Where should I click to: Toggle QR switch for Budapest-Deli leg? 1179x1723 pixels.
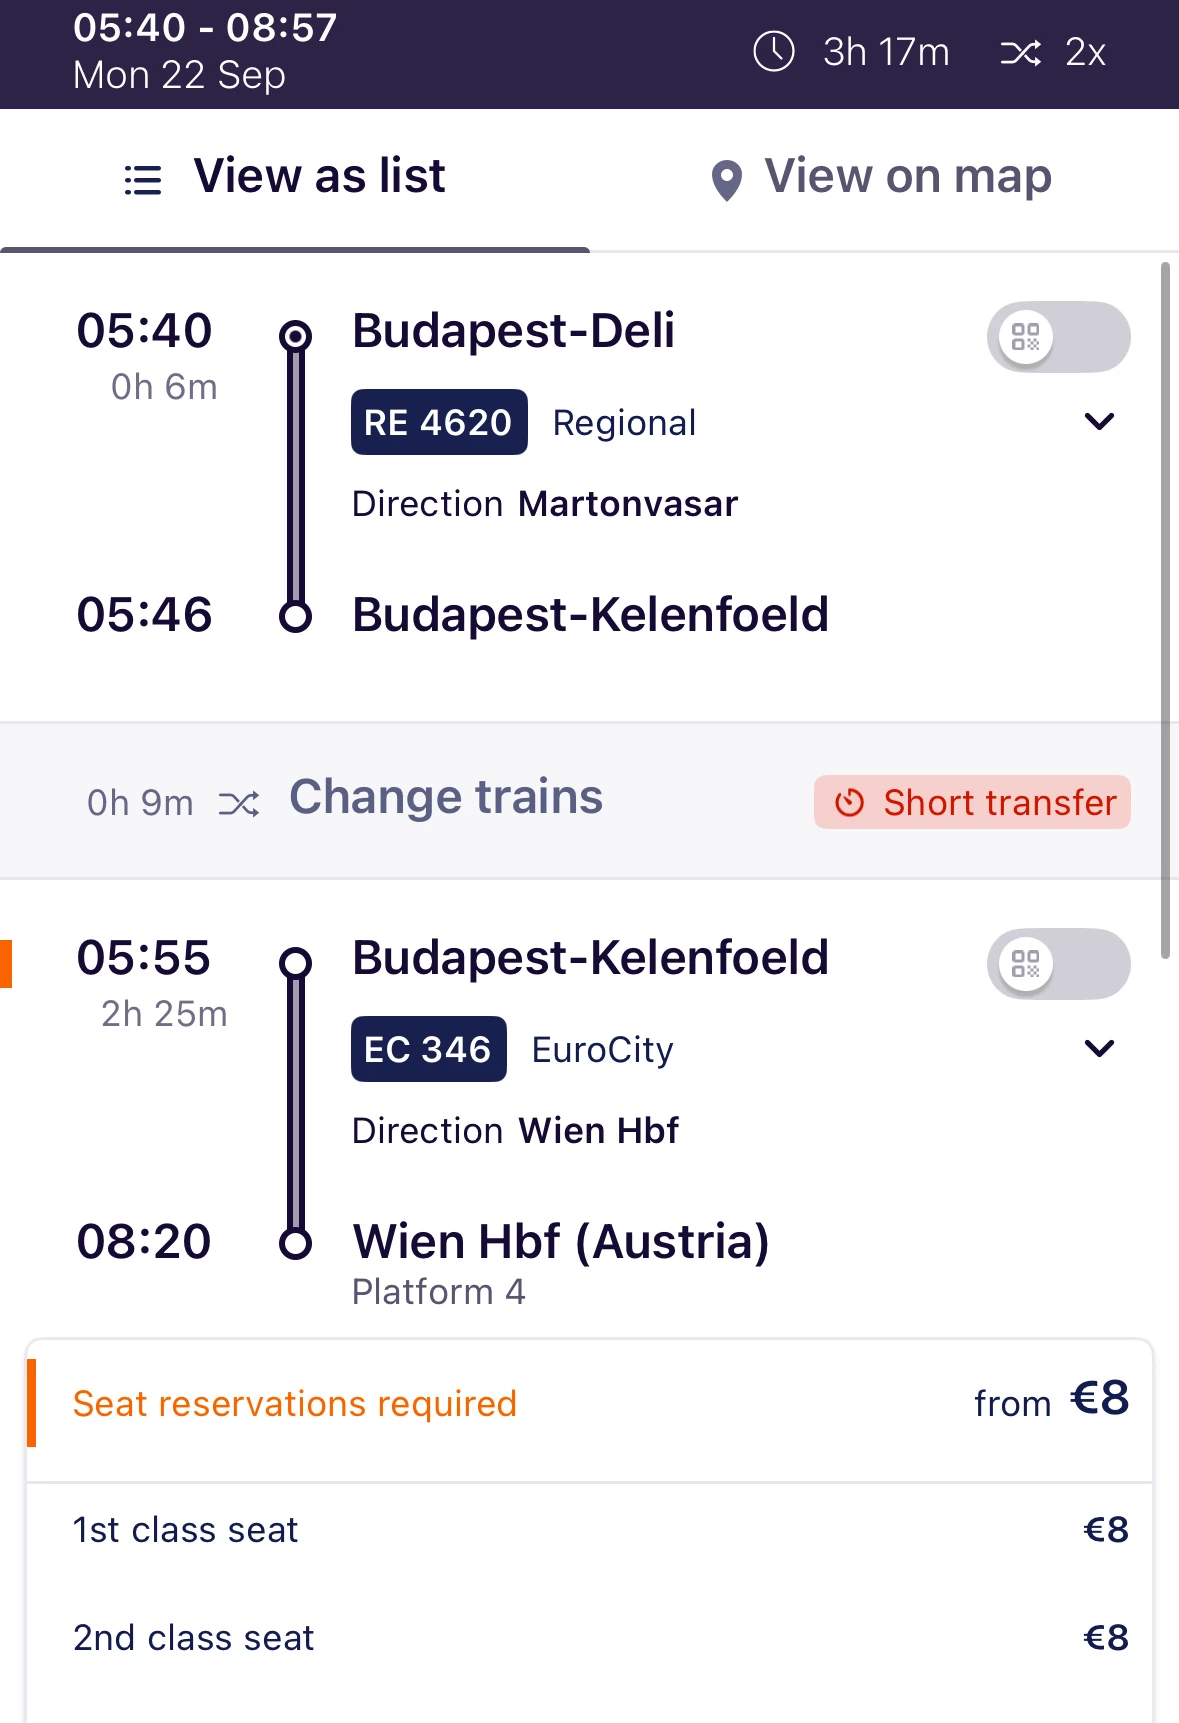click(x=1058, y=337)
